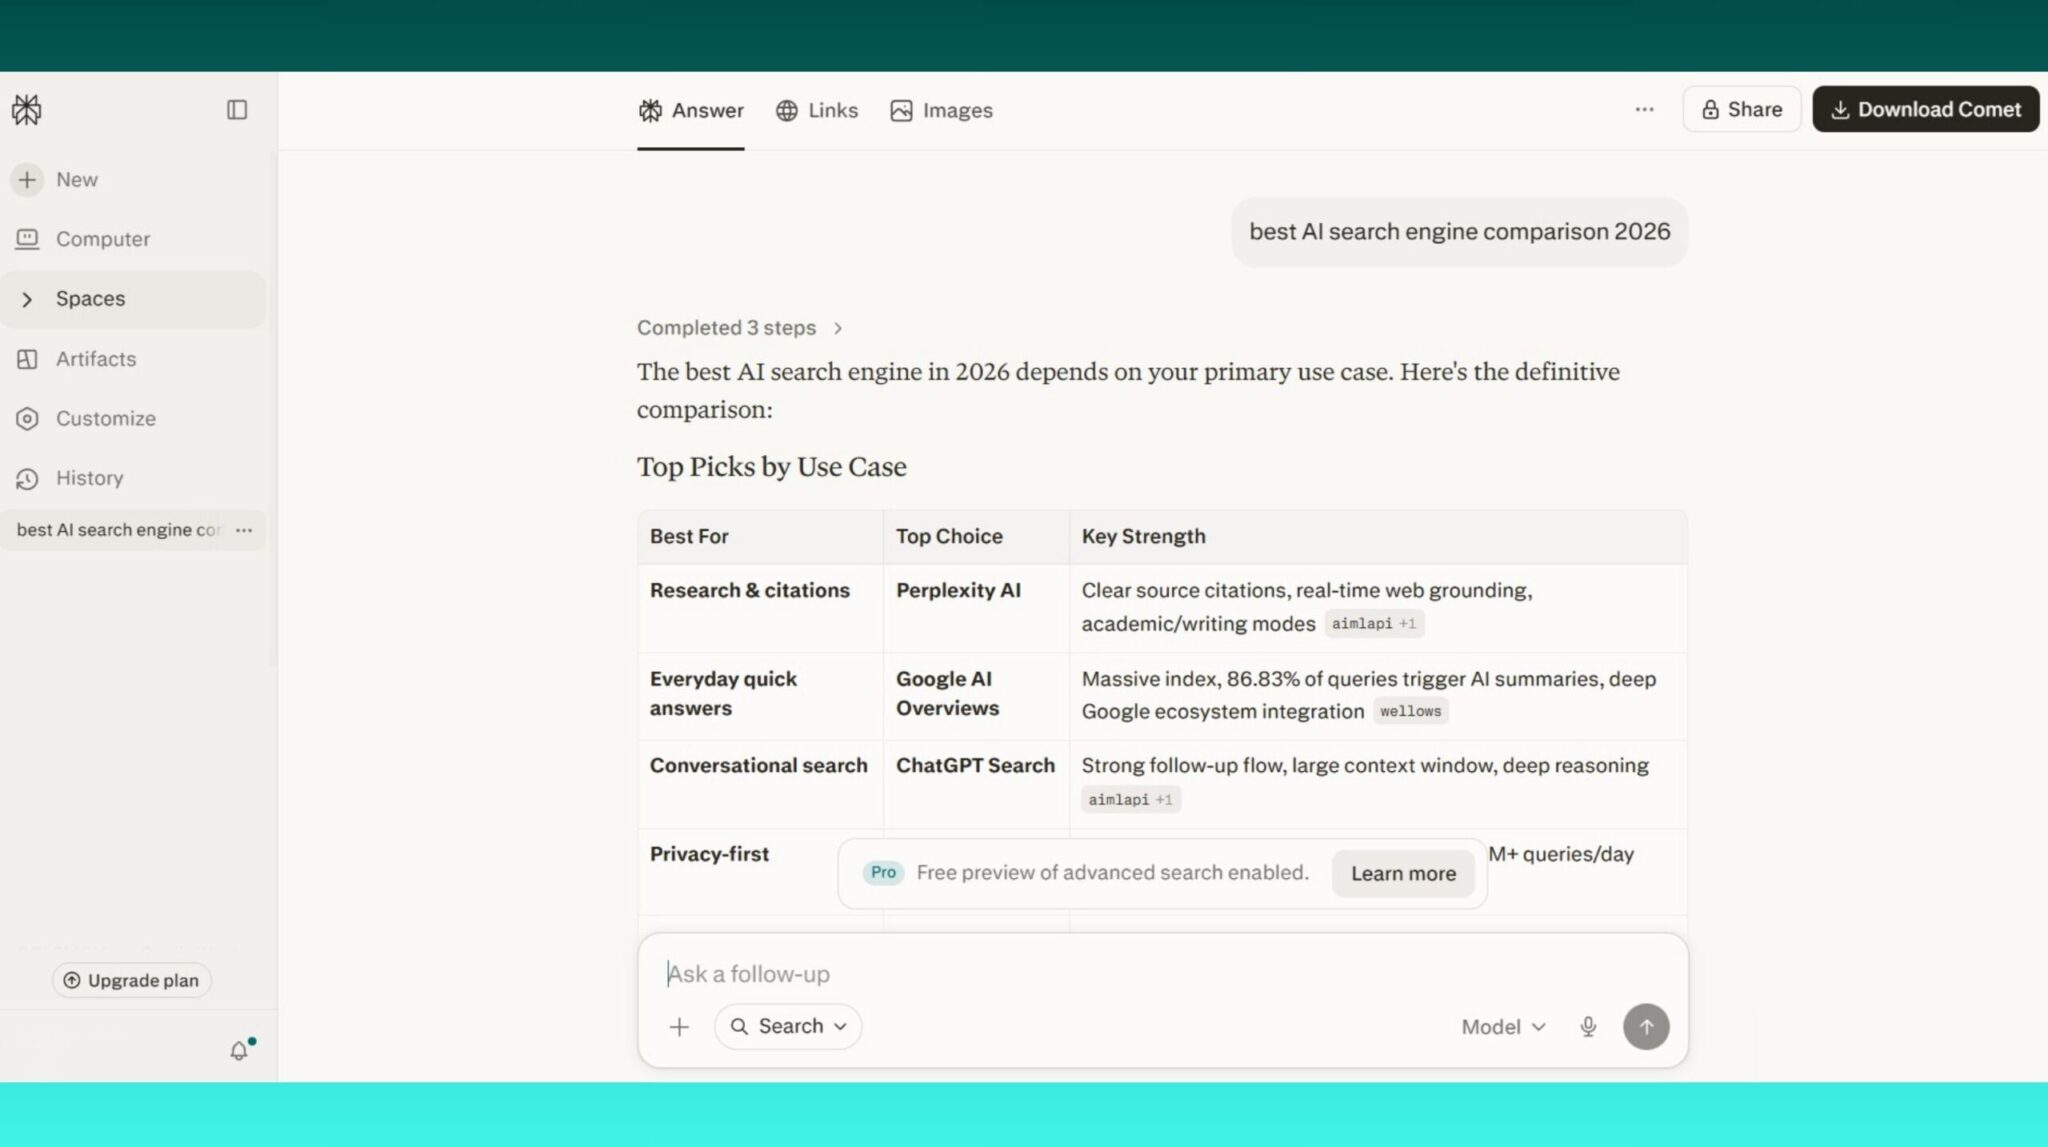Click the 'Google AI Overviews' table cell
Screen dimensions: 2048x1147
click(x=976, y=696)
